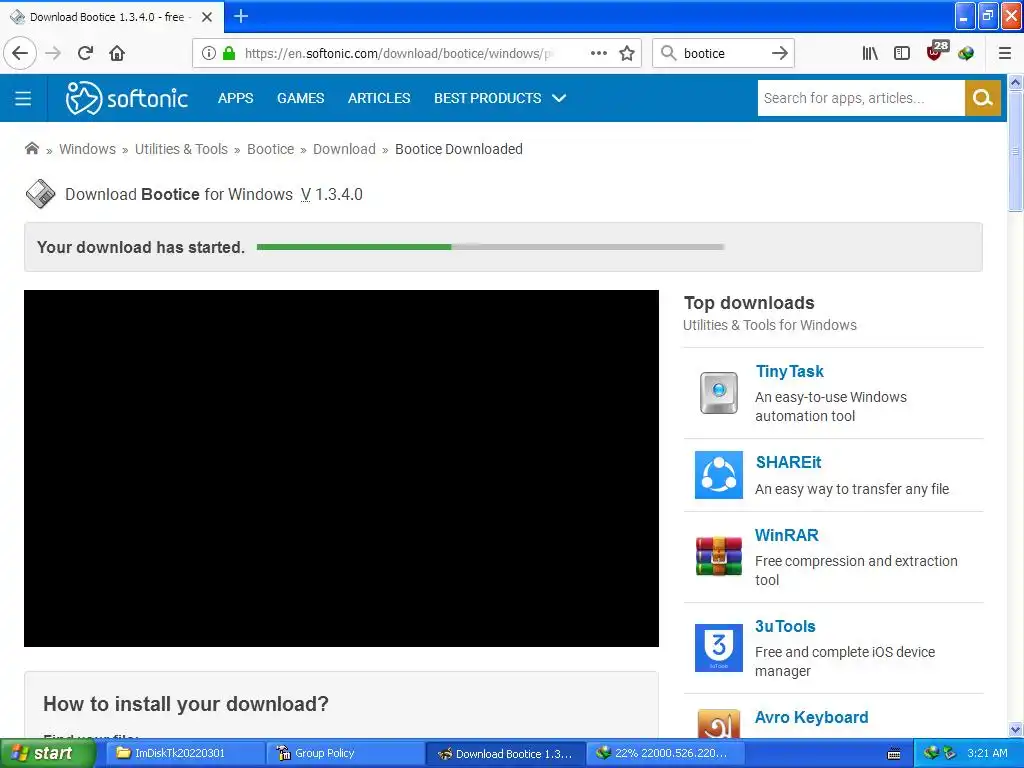Click the Softonic search input field
The width and height of the screenshot is (1024, 768).
[861, 98]
